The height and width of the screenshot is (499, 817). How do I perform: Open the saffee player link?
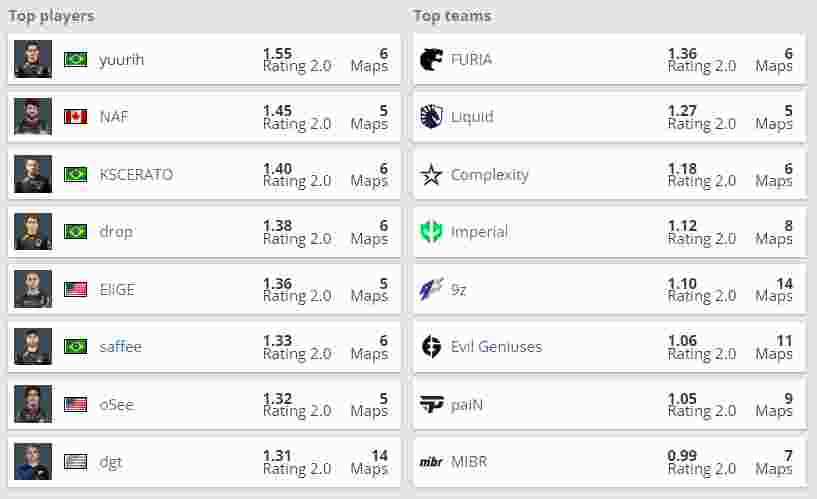120,346
